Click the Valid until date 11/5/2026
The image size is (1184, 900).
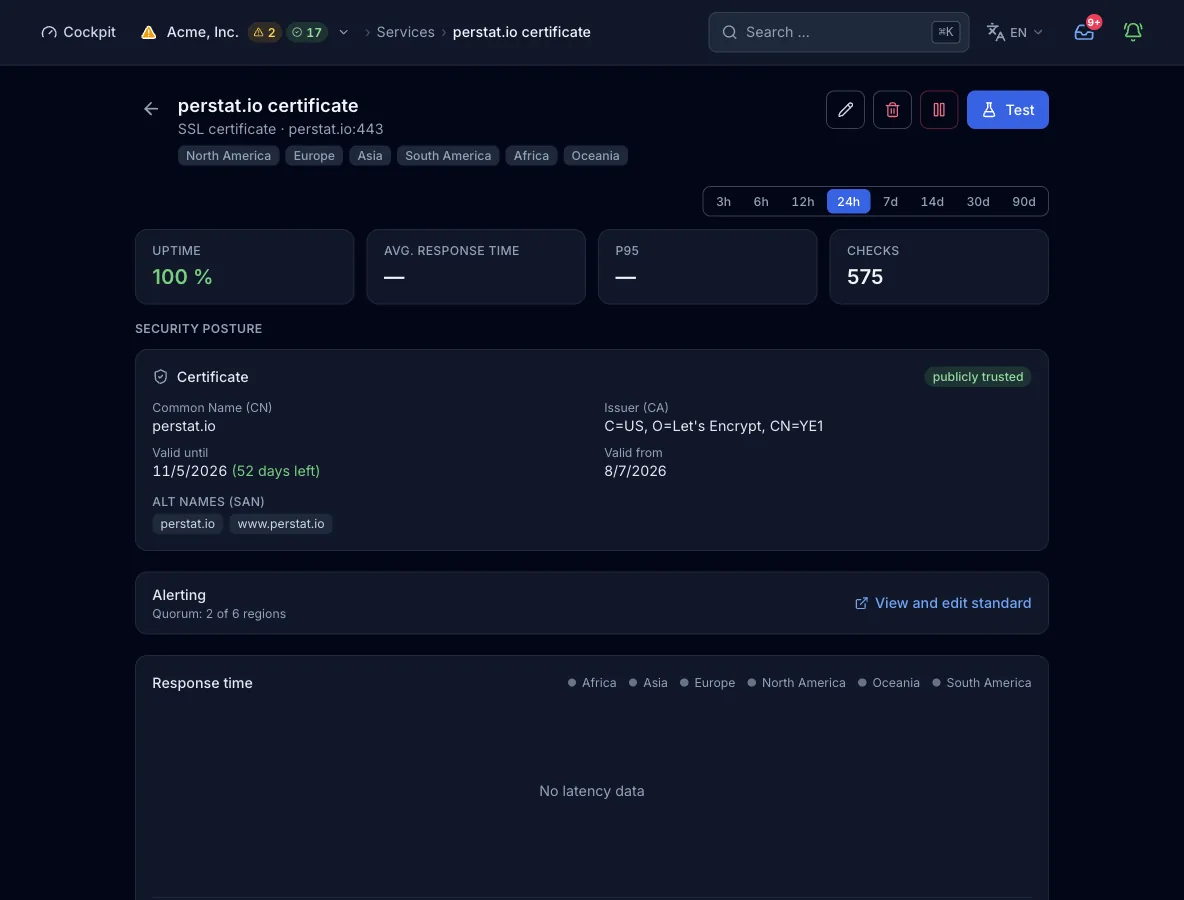[x=190, y=471]
